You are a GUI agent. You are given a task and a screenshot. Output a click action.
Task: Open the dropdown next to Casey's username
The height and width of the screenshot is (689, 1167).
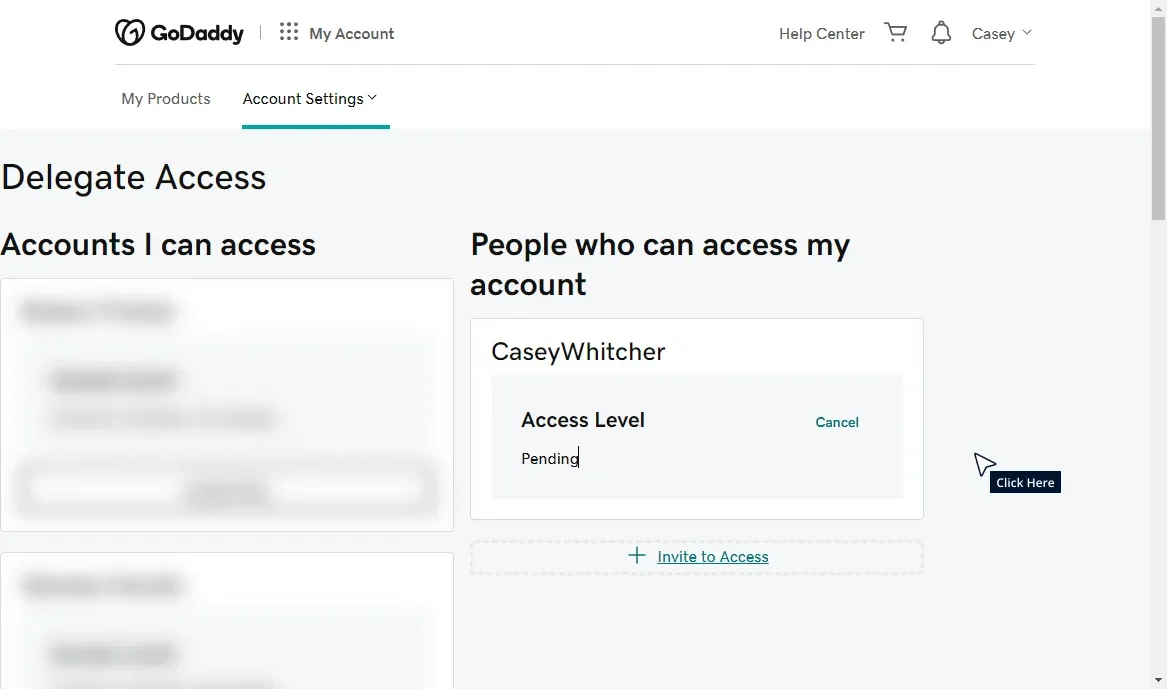coord(1027,33)
